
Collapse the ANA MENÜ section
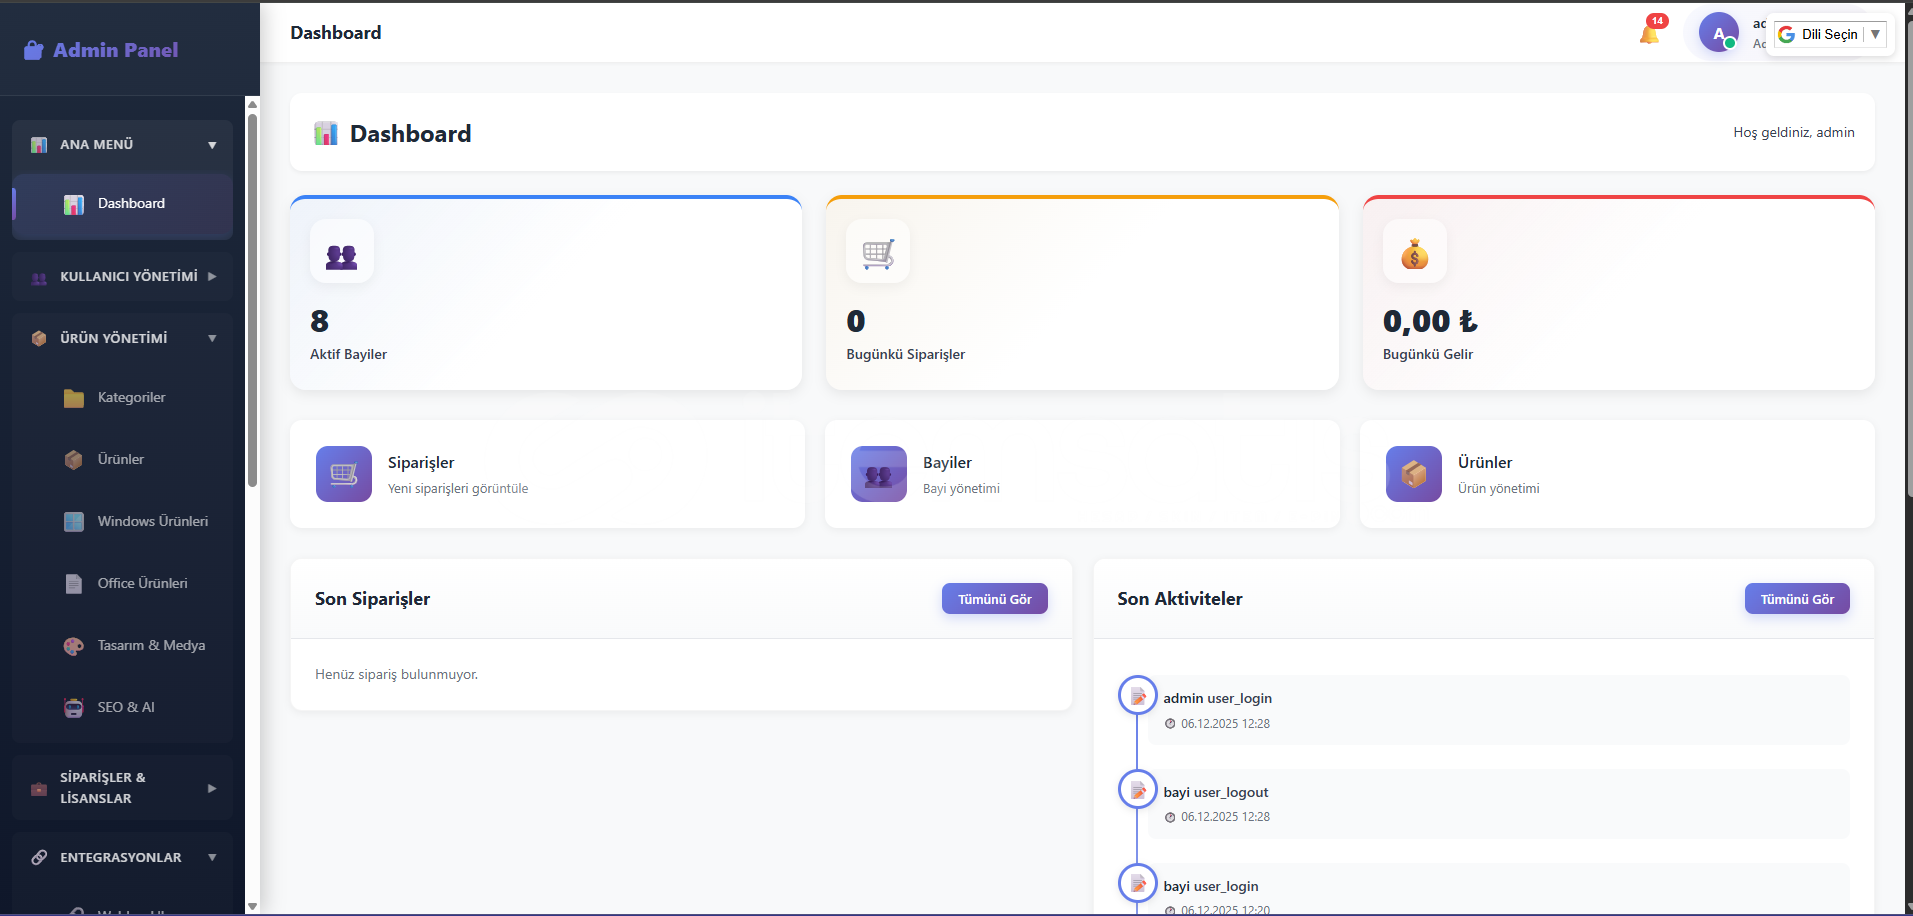(122, 145)
